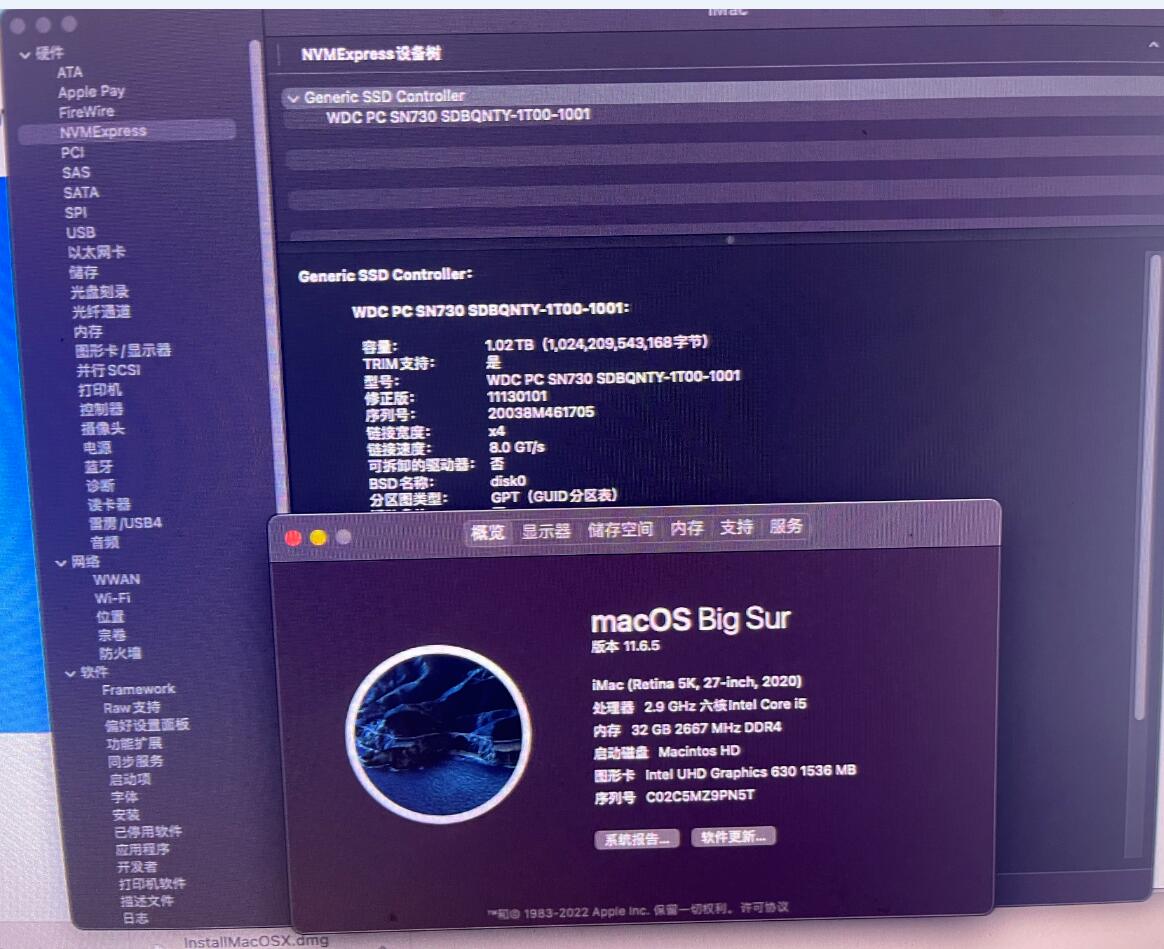Open 已停用软件 entry
Viewport: 1164px width, 949px height.
tap(148, 832)
